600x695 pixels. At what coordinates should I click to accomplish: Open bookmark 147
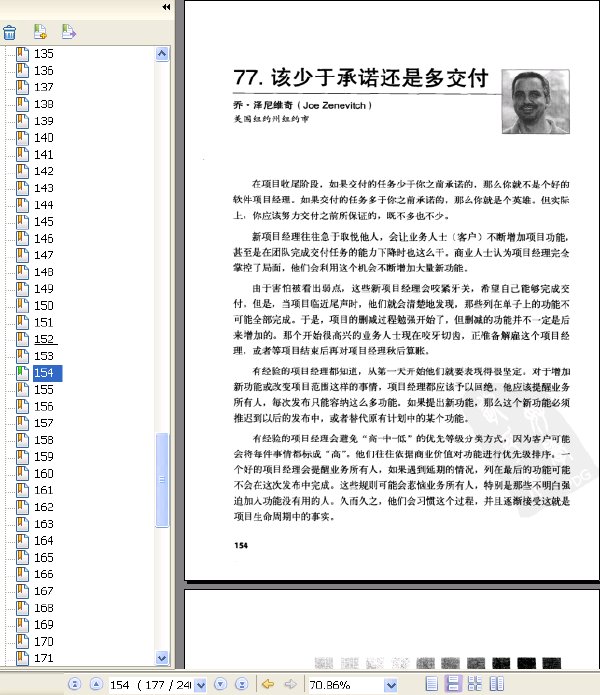pos(43,255)
